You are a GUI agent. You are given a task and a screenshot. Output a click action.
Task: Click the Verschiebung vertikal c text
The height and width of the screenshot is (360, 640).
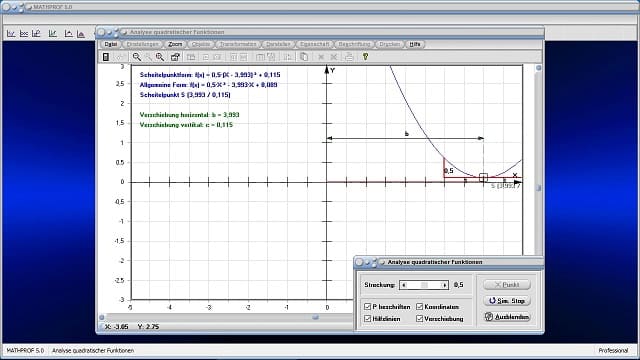click(x=186, y=125)
